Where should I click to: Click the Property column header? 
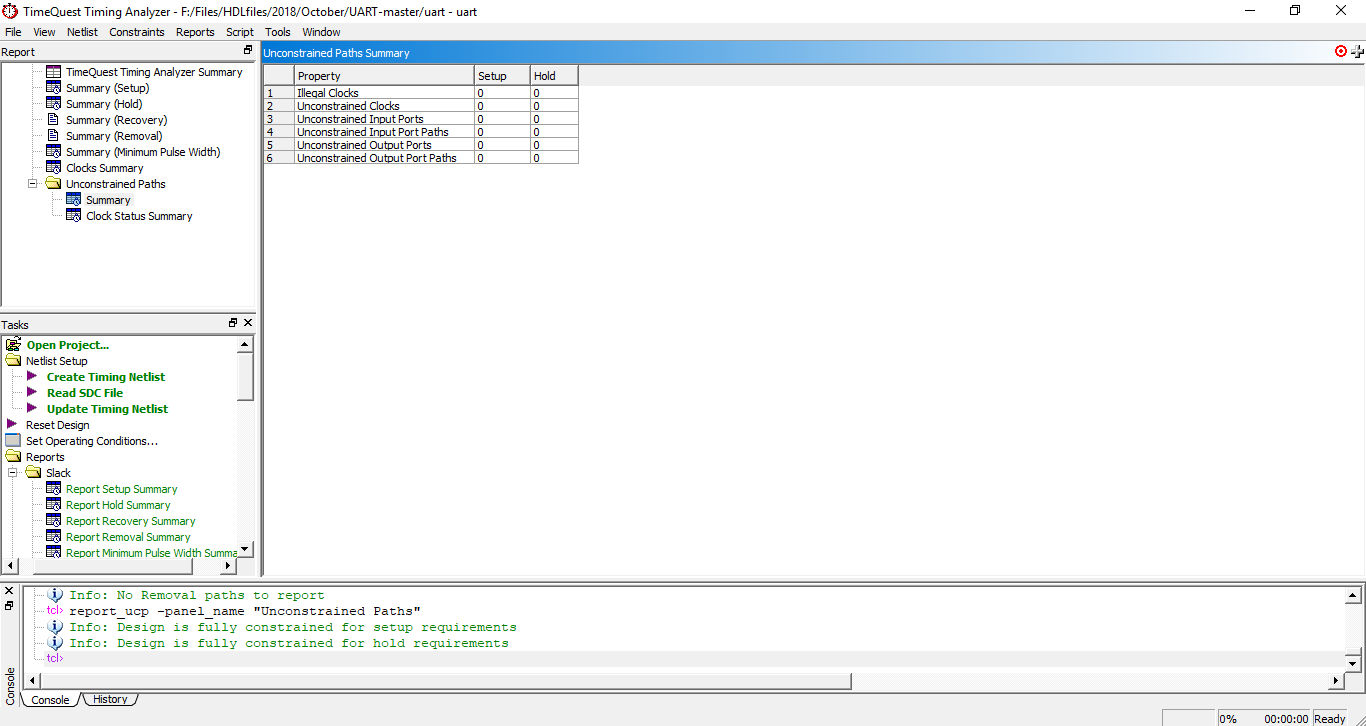(384, 76)
